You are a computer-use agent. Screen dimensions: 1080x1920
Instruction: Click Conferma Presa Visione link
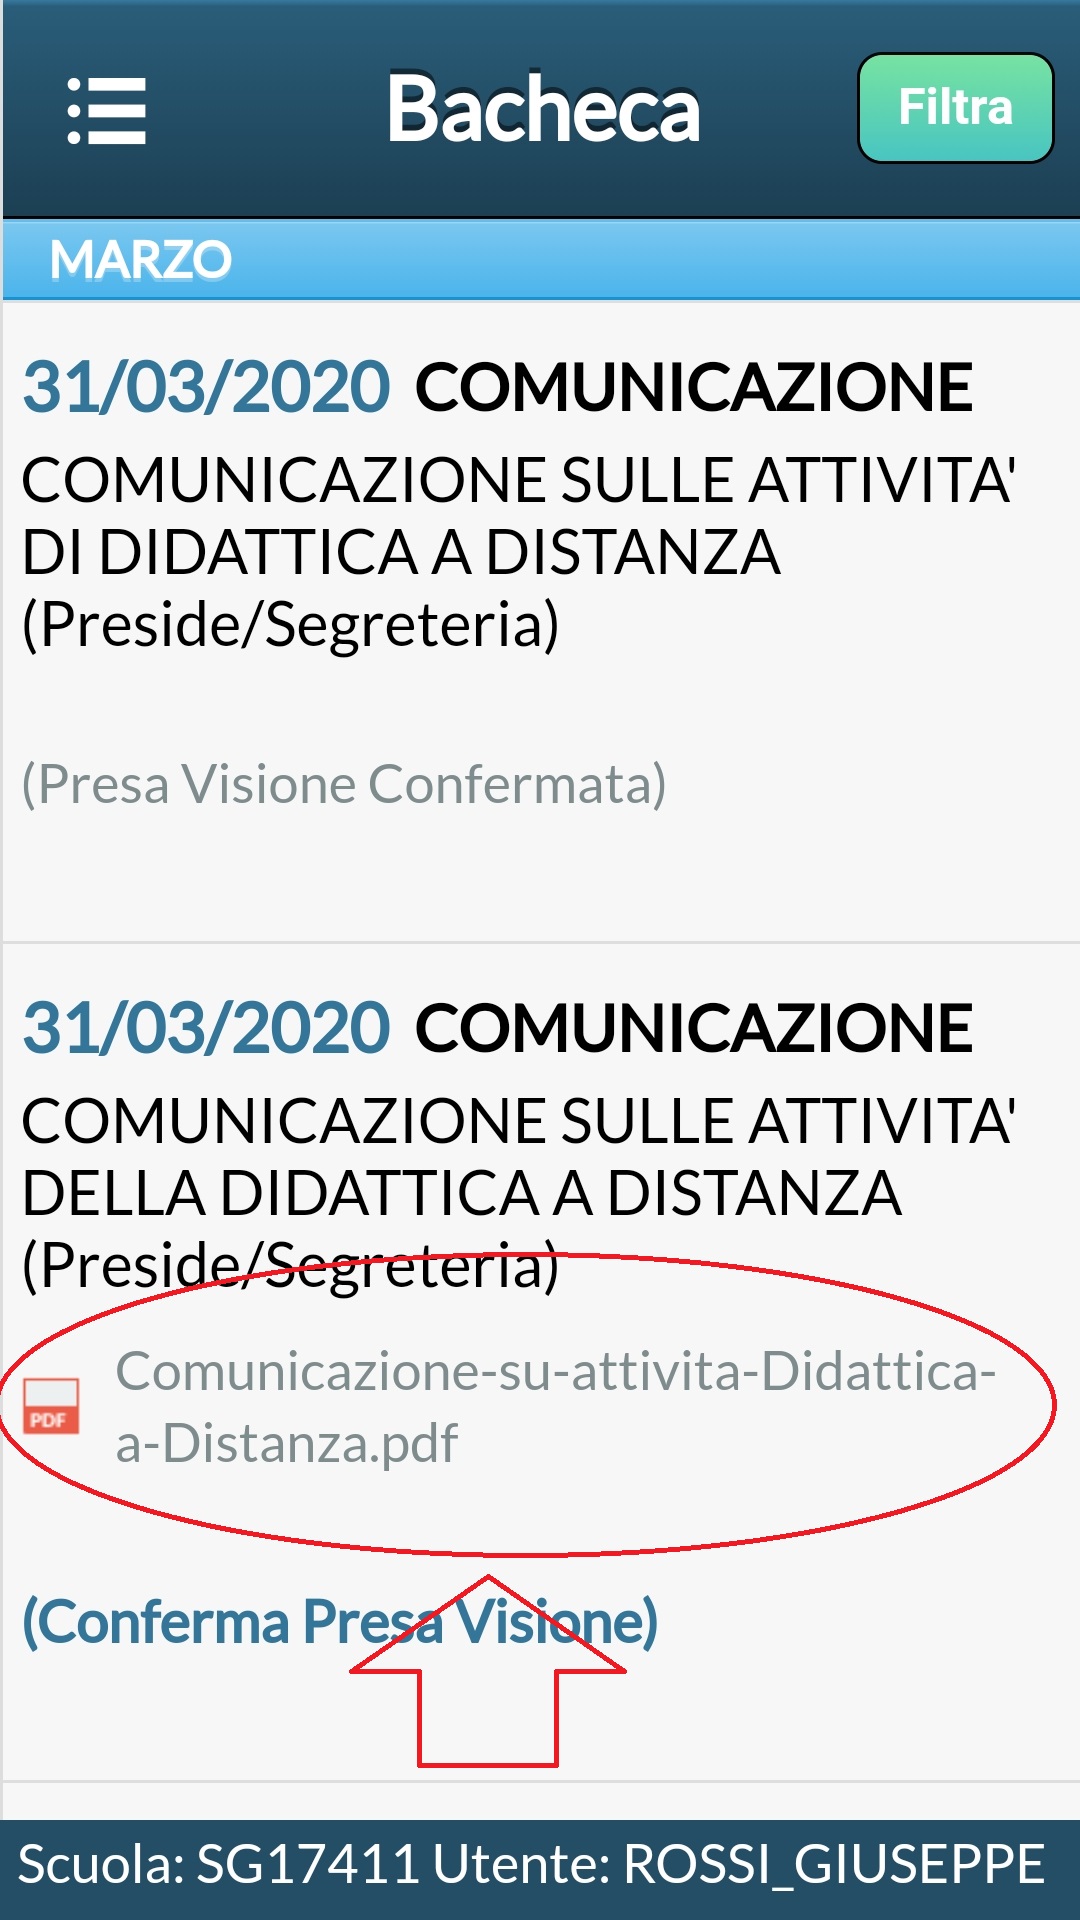tap(340, 1621)
